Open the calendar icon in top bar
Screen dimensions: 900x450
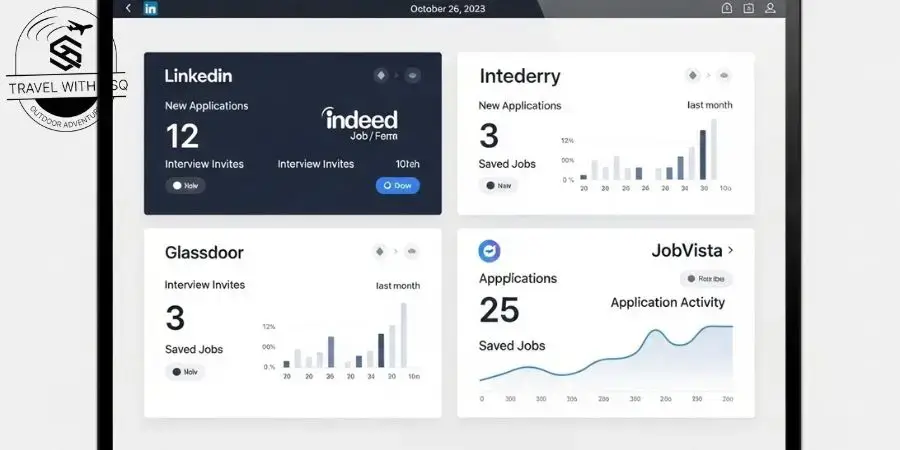point(748,8)
